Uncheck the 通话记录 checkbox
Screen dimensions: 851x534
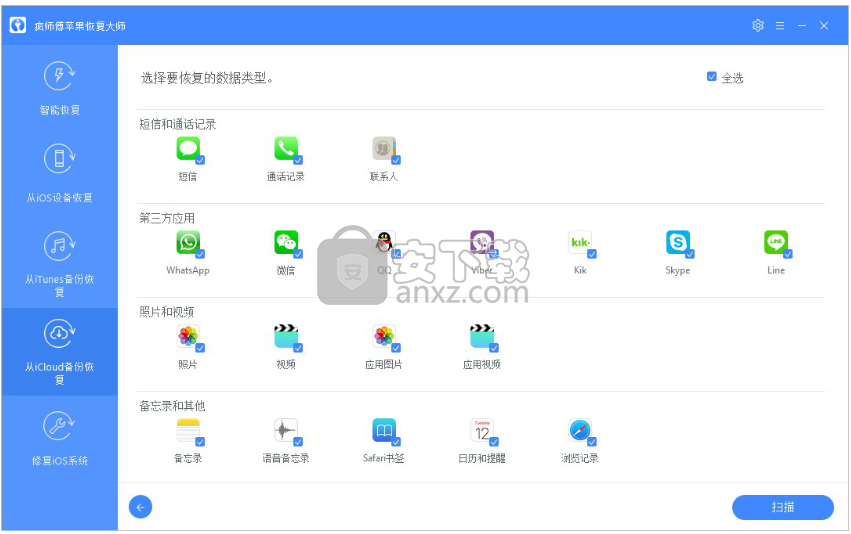298,160
